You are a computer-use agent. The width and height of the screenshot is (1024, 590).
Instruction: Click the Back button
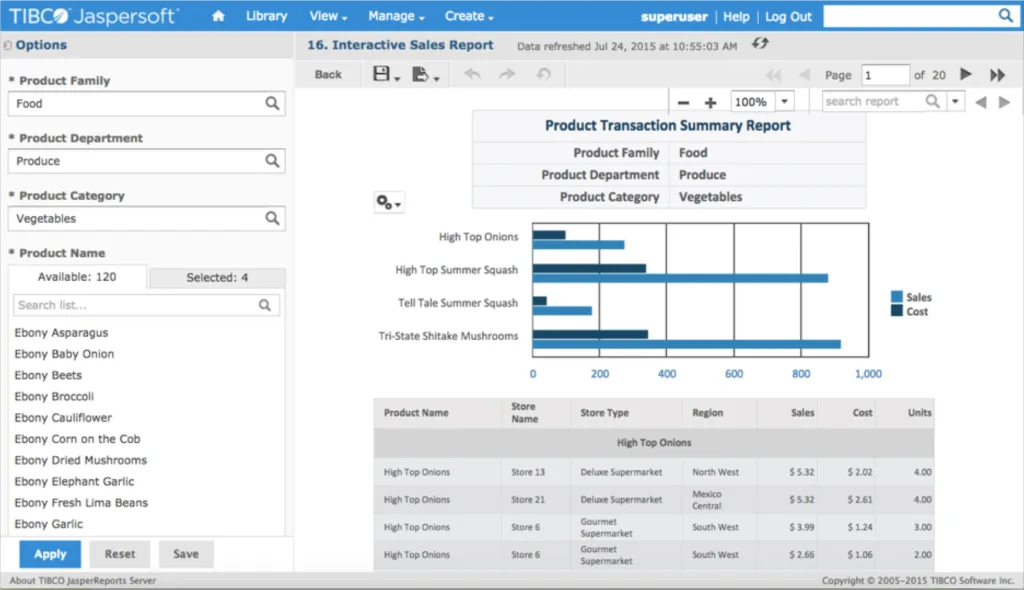point(328,74)
